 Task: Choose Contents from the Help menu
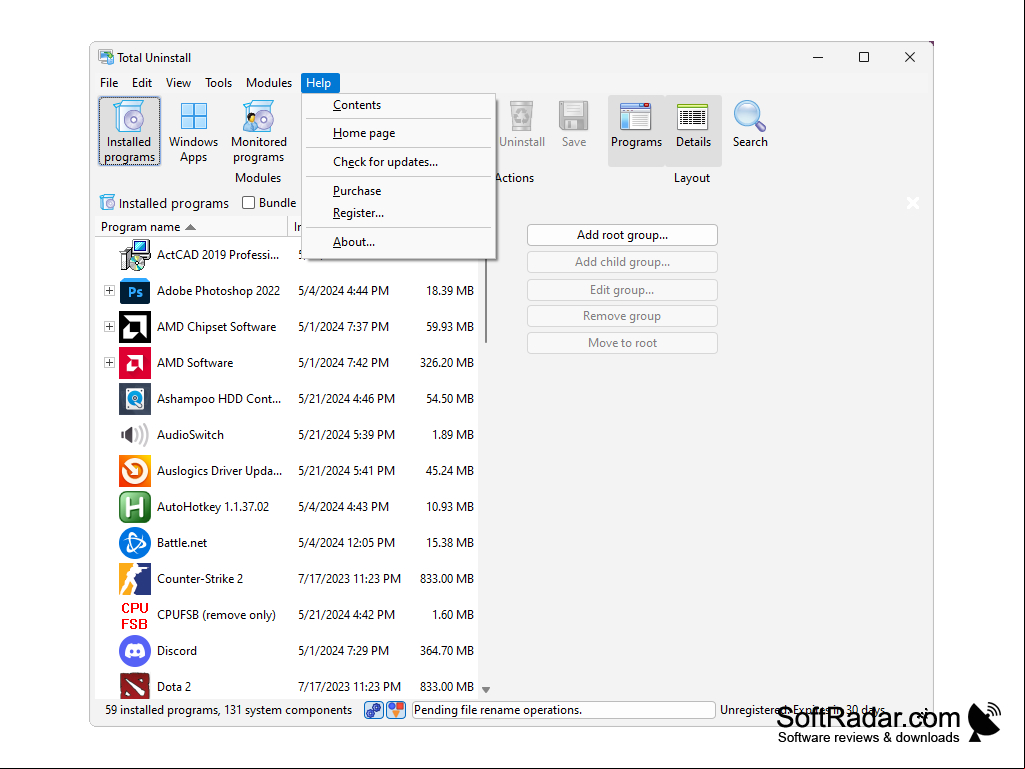(x=398, y=105)
